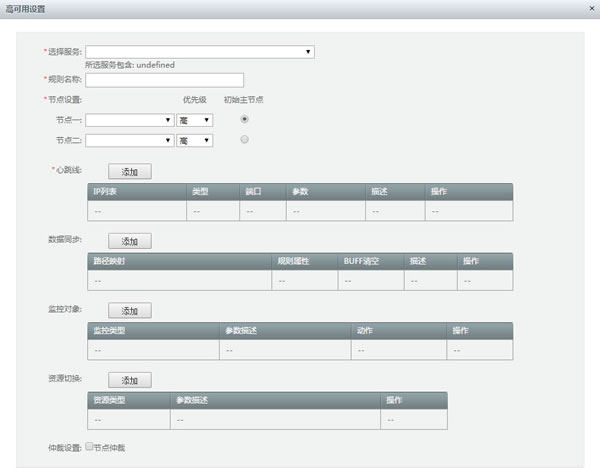Select 节点一 as the initial master node
The image size is (600, 468).
244,119
